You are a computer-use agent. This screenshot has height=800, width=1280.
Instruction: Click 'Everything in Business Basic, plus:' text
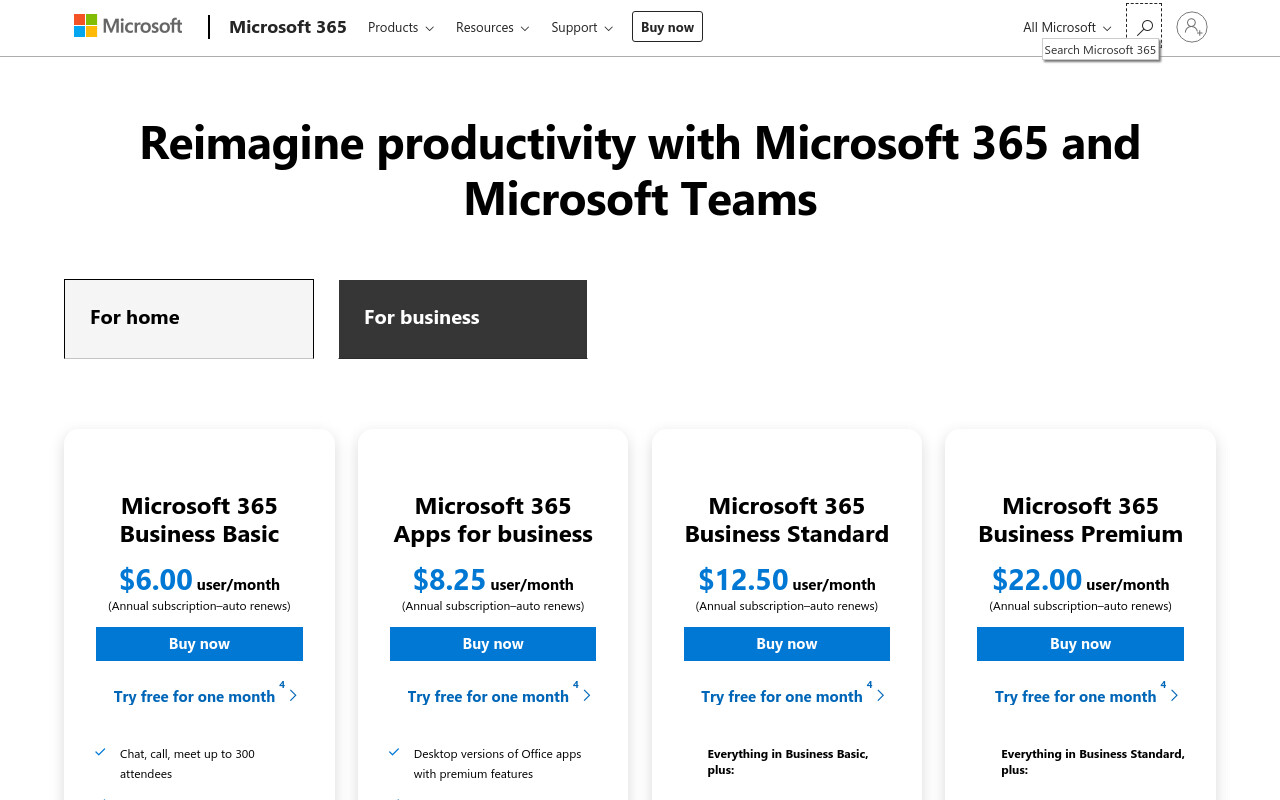tap(788, 762)
